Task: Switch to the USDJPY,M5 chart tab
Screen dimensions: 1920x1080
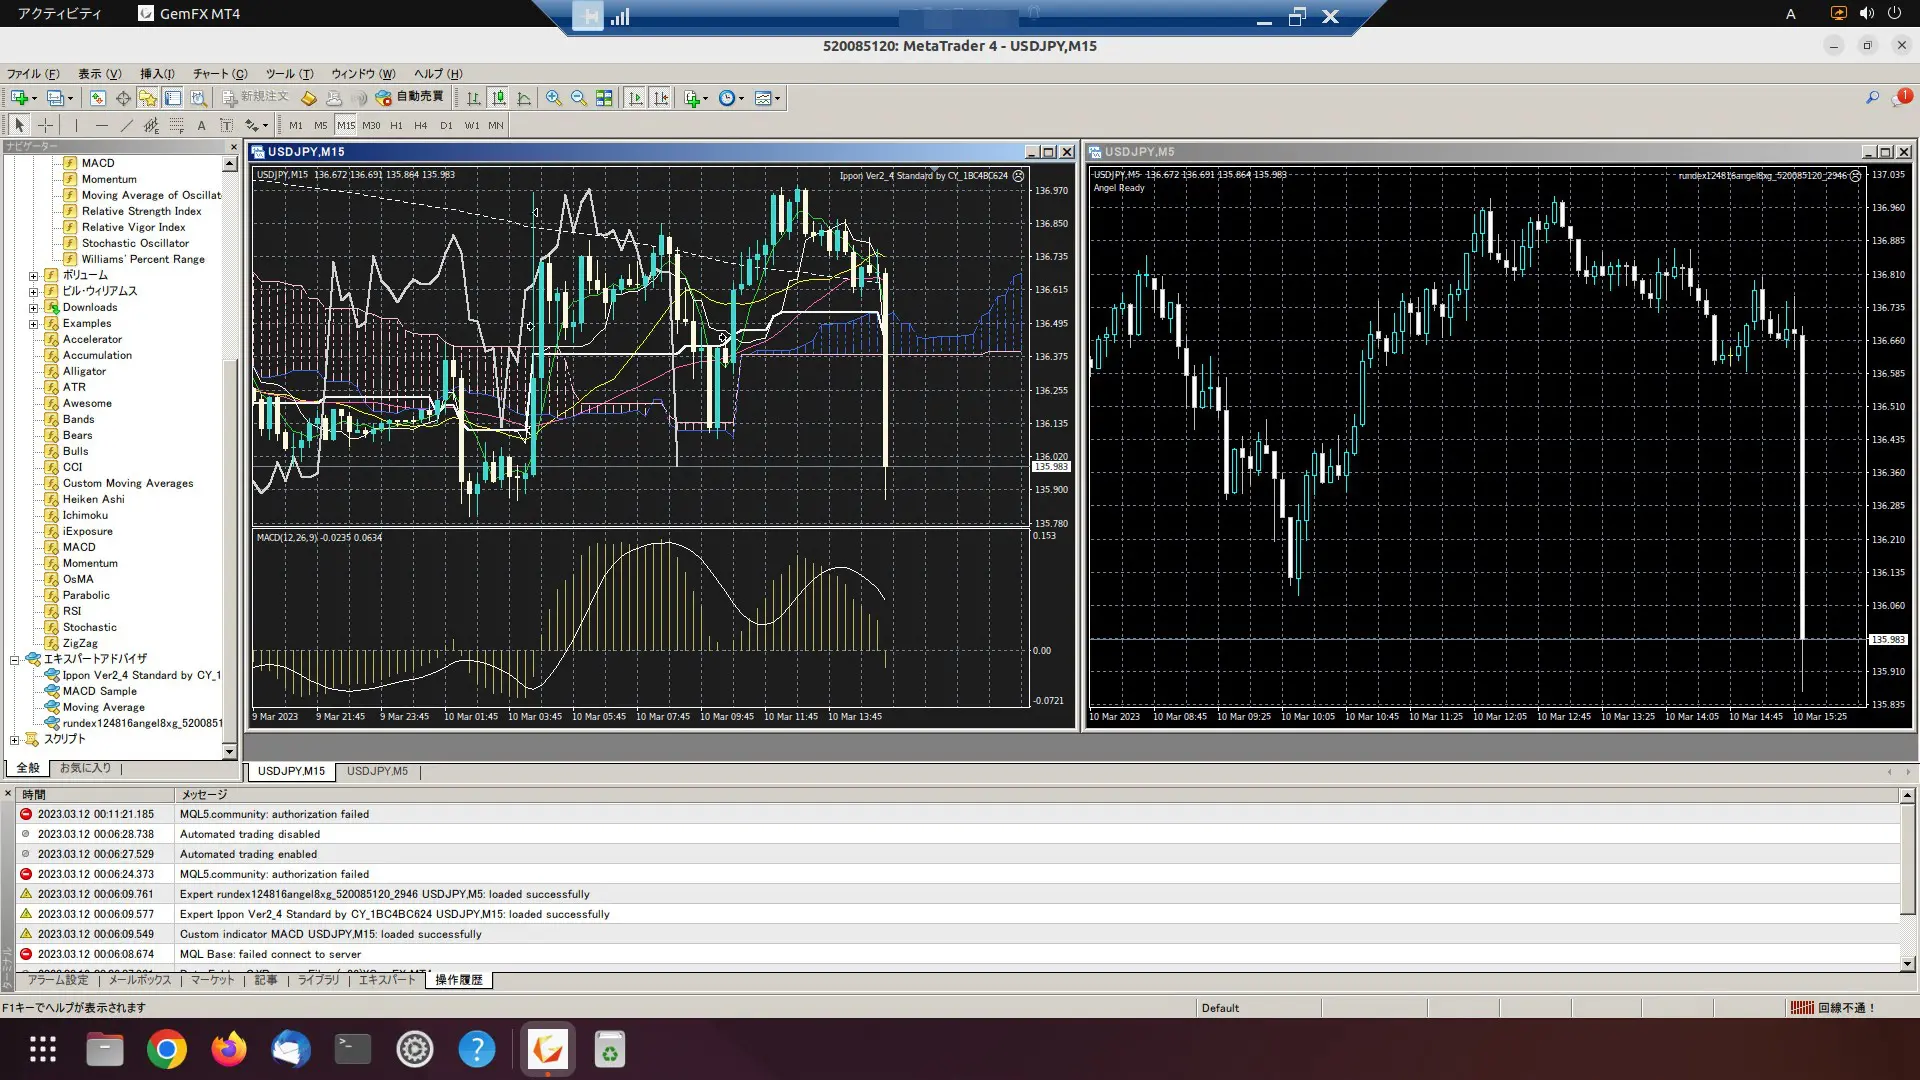Action: click(377, 771)
